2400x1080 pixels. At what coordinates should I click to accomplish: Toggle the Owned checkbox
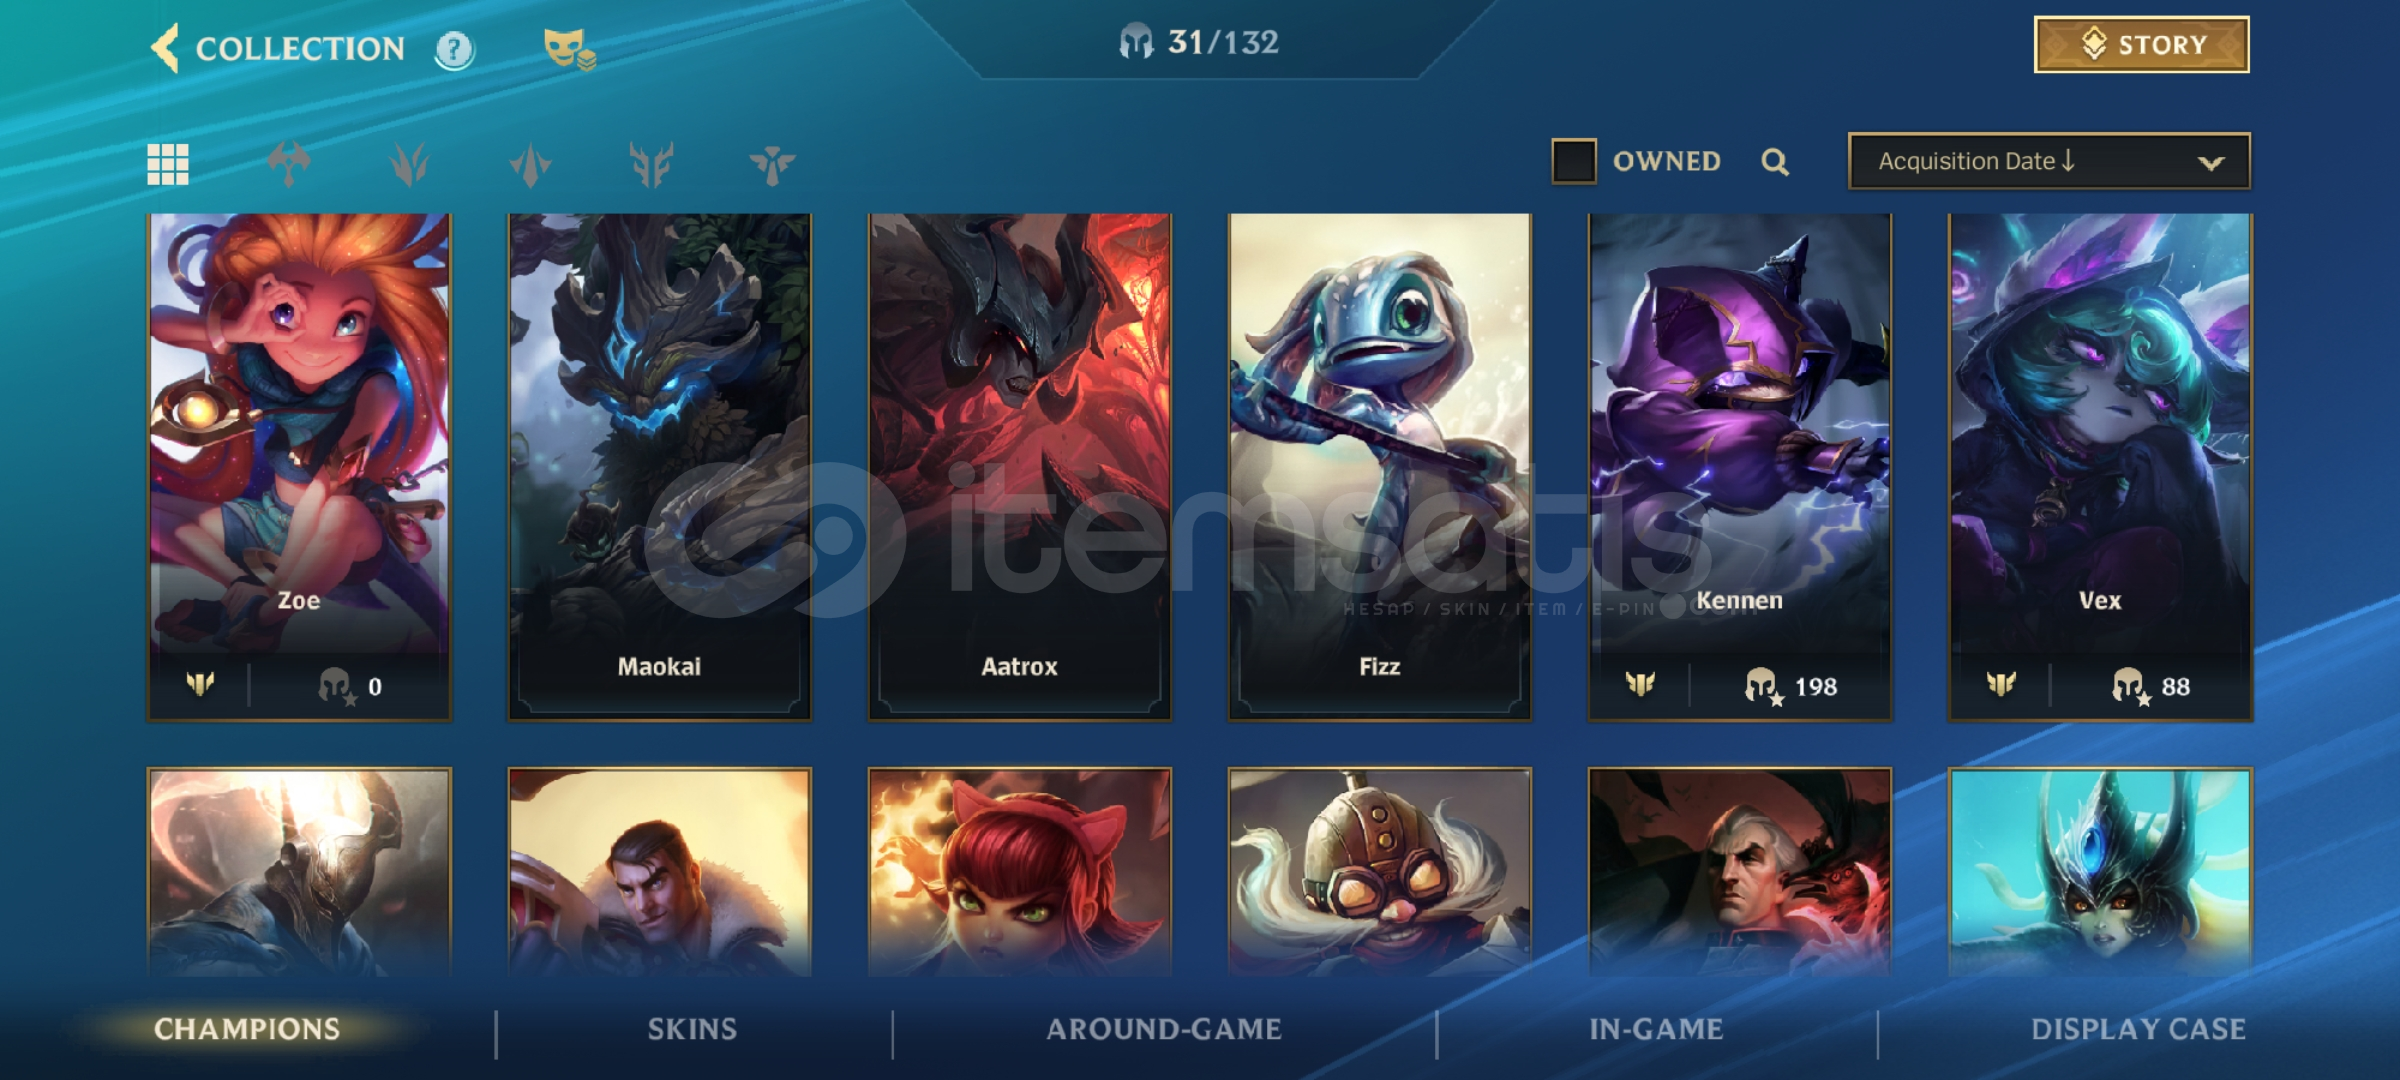1574,161
